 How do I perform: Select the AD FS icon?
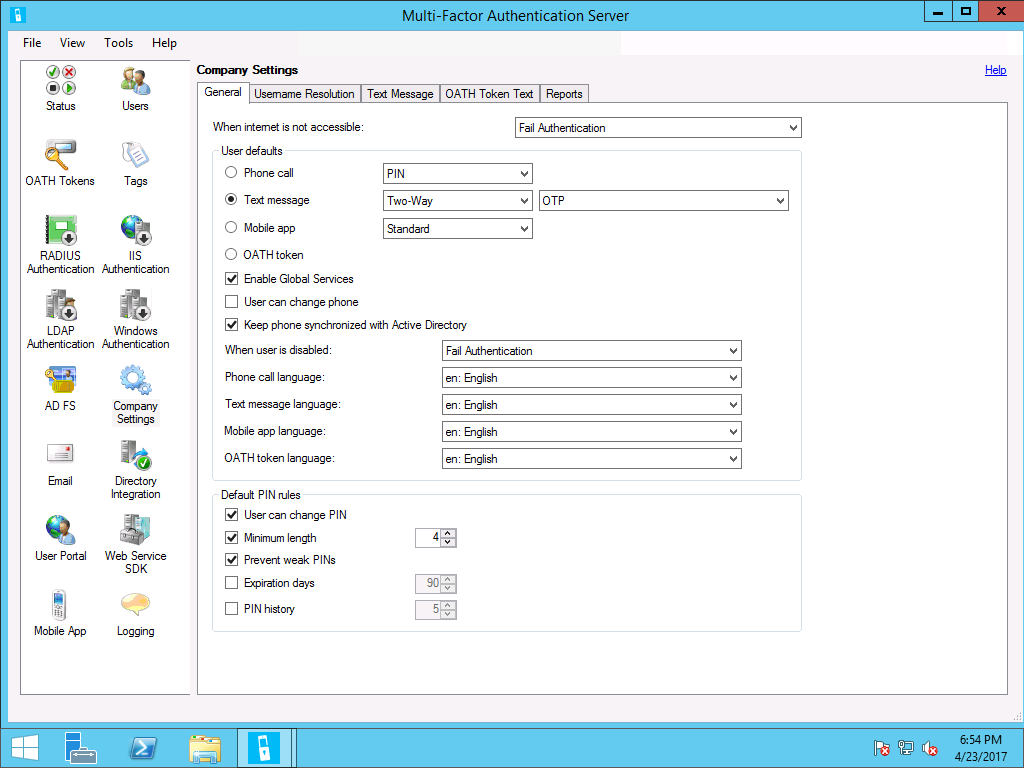pyautogui.click(x=60, y=381)
